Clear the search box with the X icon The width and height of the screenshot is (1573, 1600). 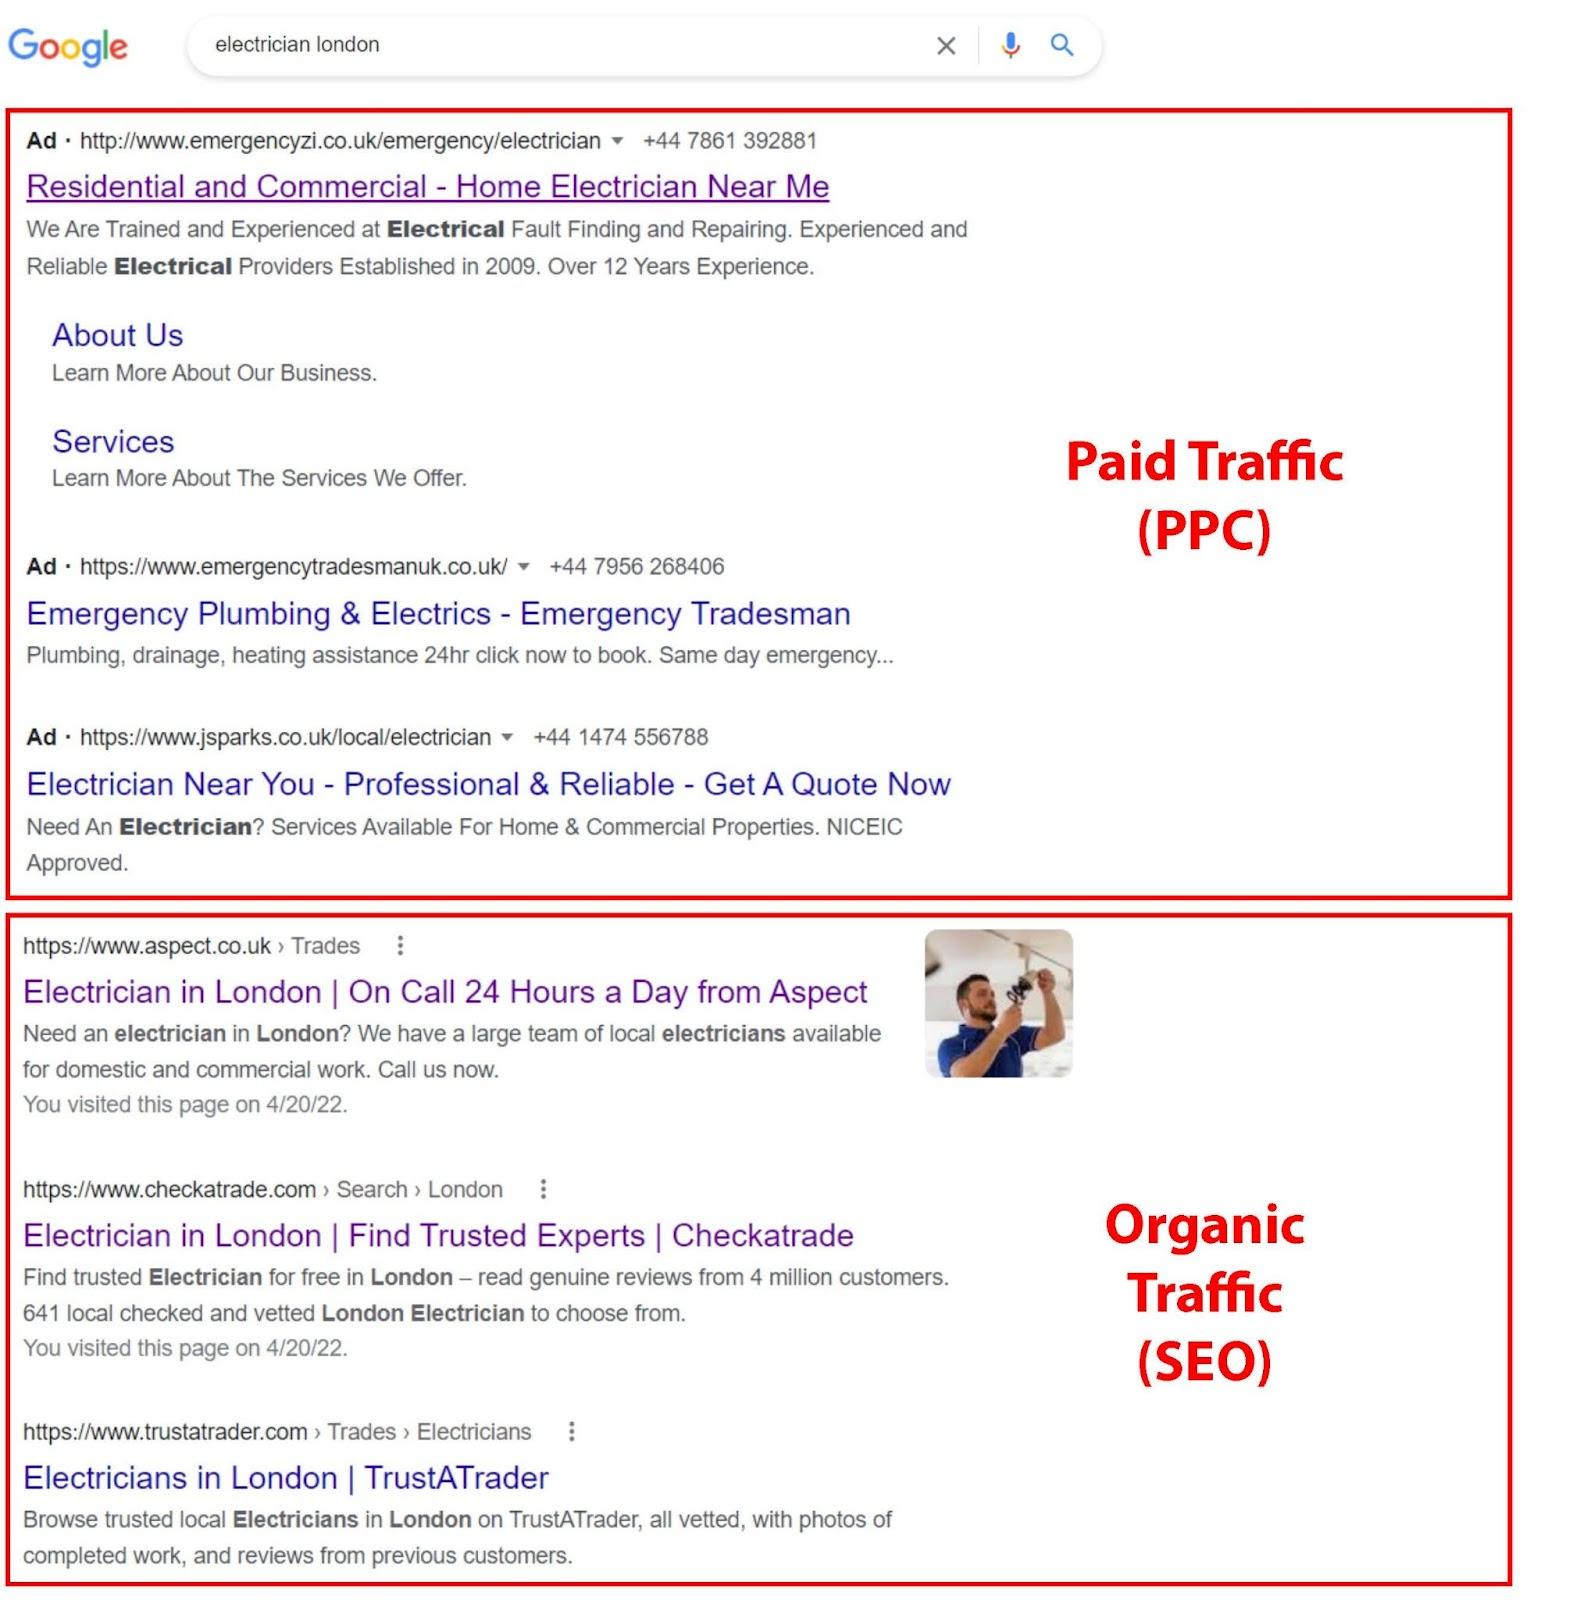pos(945,45)
